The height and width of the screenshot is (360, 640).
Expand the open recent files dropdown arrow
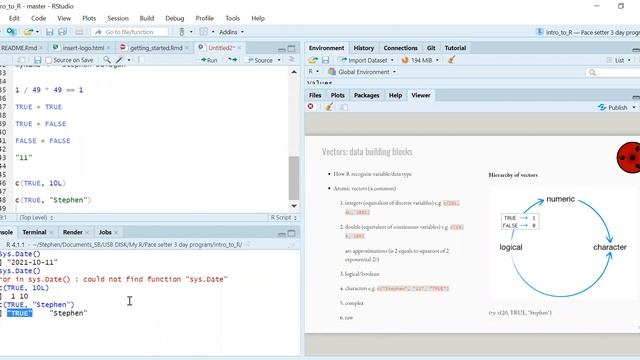(37, 32)
